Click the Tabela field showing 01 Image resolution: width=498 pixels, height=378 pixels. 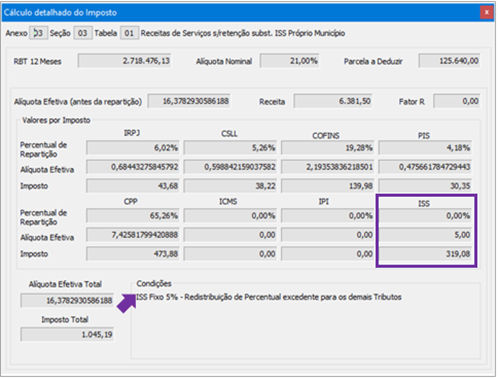(129, 33)
